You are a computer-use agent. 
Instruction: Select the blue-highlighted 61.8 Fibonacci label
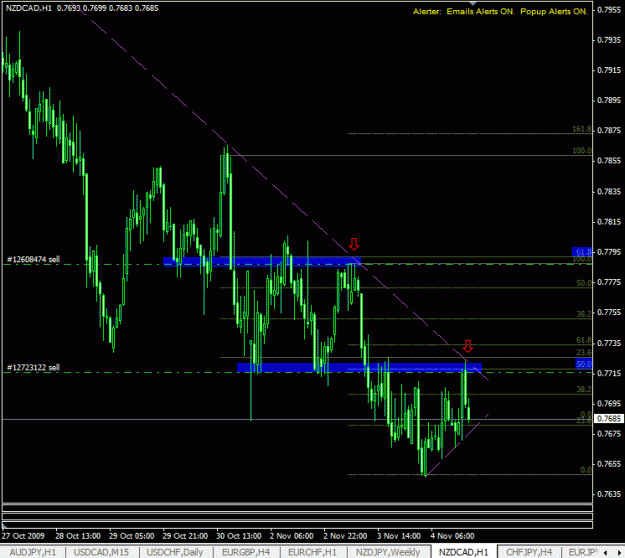(582, 252)
